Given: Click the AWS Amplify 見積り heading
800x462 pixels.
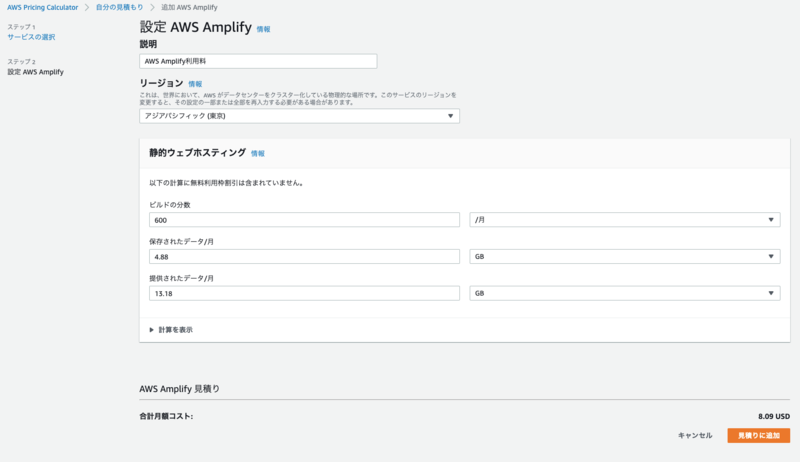Looking at the screenshot, I should [x=180, y=389].
